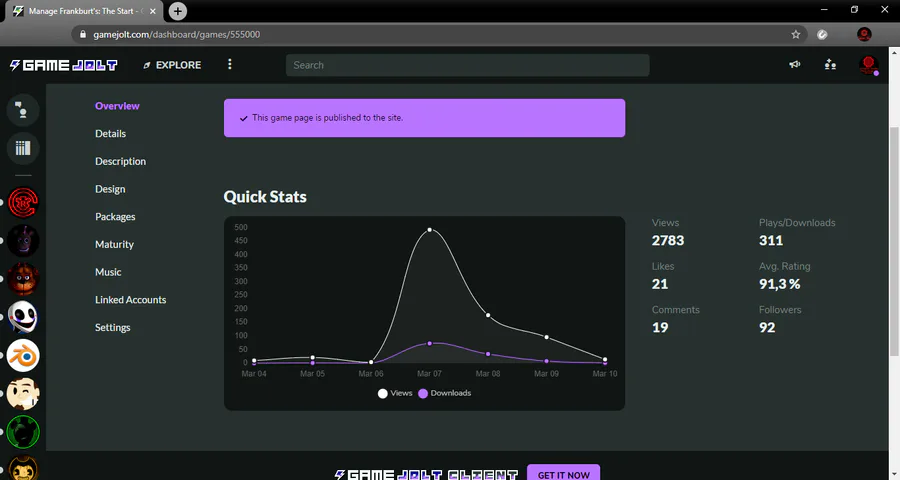
Task: Open the Packages section
Action: click(x=115, y=216)
